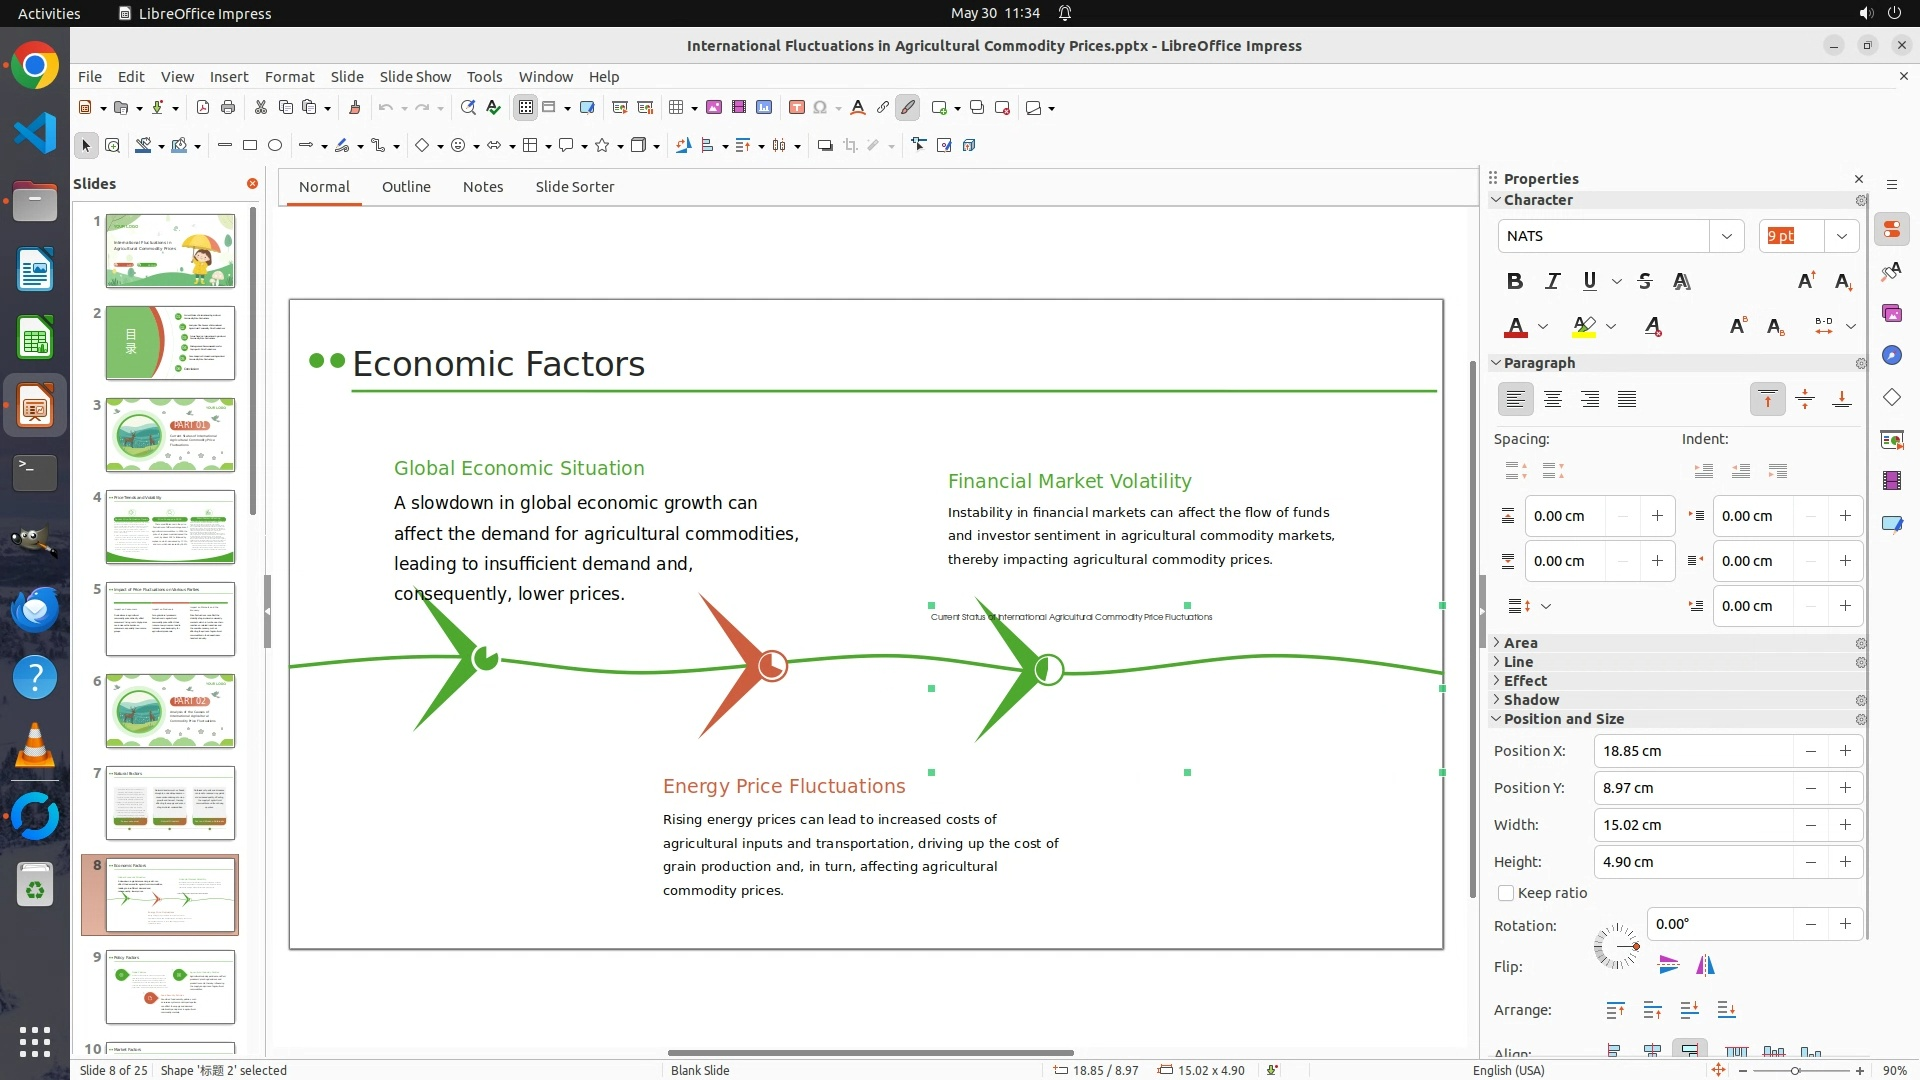Expand the Area section
The width and height of the screenshot is (1920, 1080).
[1520, 643]
